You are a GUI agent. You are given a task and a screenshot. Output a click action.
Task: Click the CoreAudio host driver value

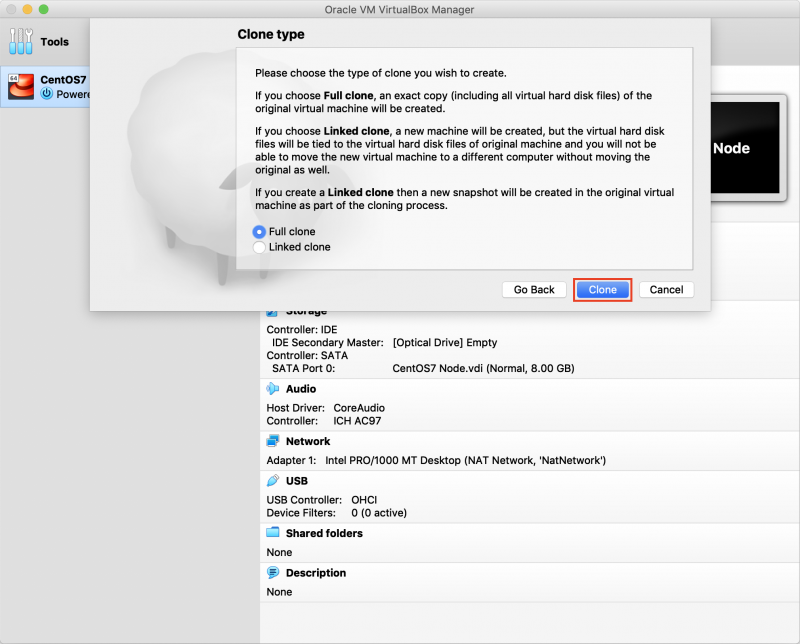click(x=359, y=408)
